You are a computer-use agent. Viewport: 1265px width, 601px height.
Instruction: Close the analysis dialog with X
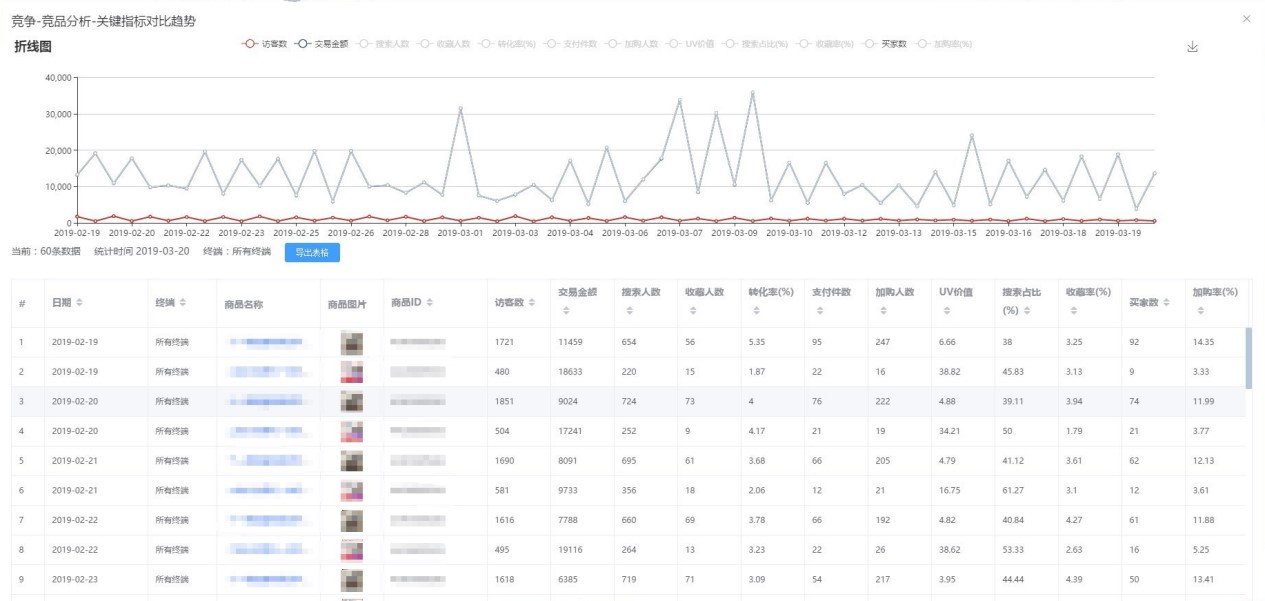(x=1246, y=19)
